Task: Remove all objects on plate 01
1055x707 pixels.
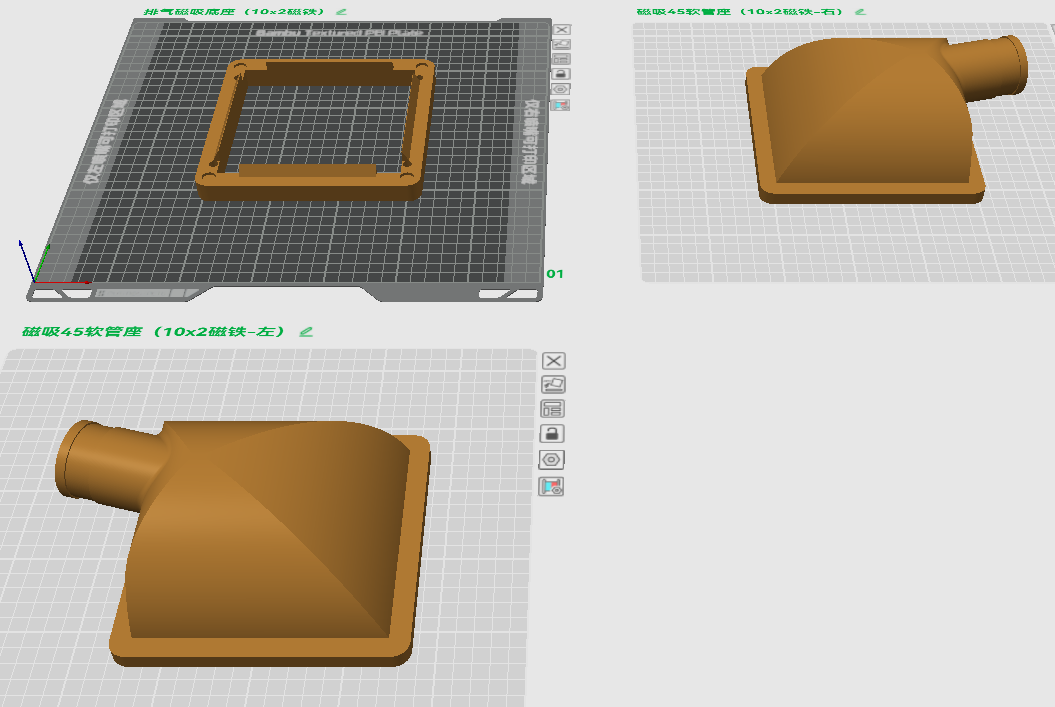Action: coord(562,30)
